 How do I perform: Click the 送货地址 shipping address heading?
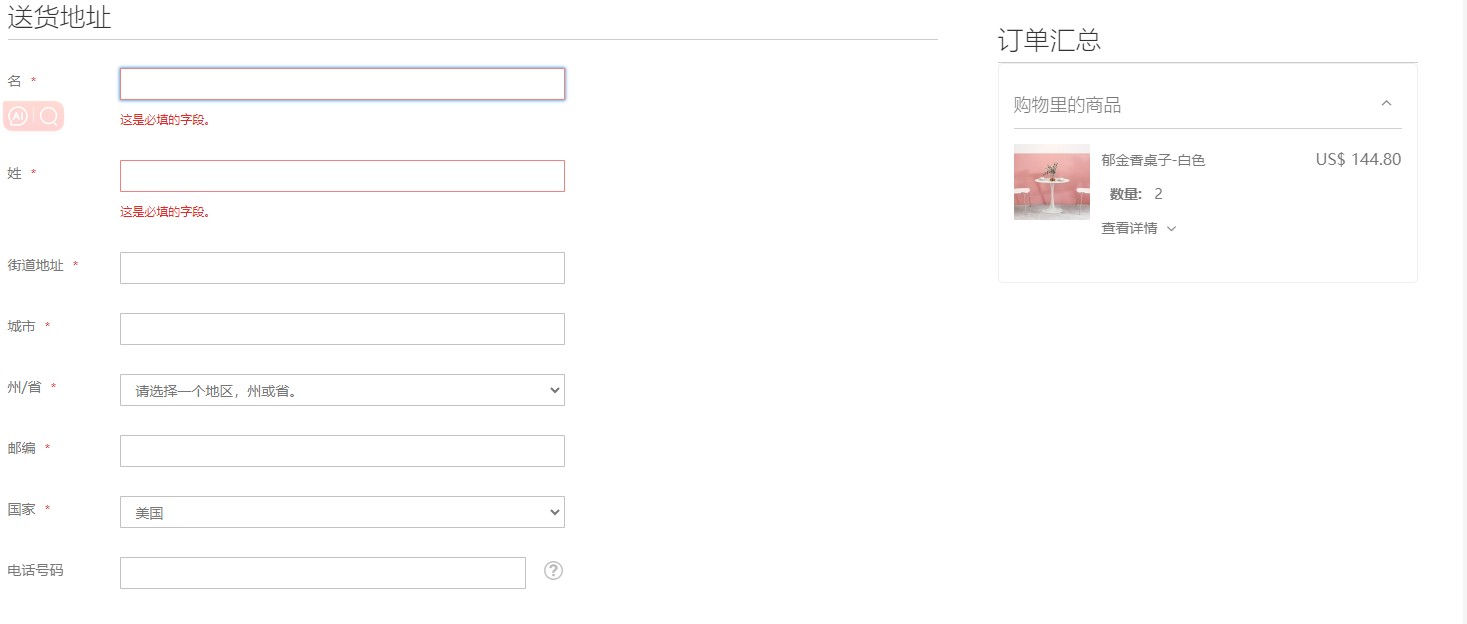pos(59,17)
